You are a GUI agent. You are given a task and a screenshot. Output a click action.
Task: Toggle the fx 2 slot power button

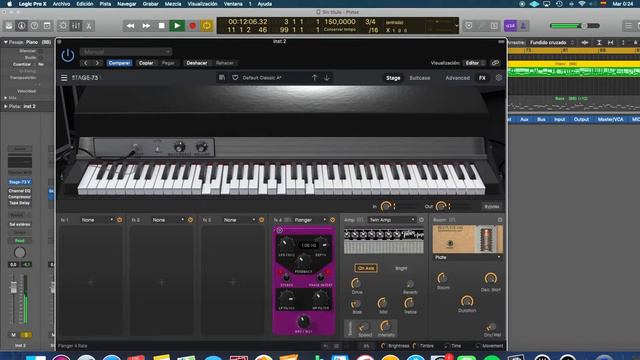[x=191, y=220]
